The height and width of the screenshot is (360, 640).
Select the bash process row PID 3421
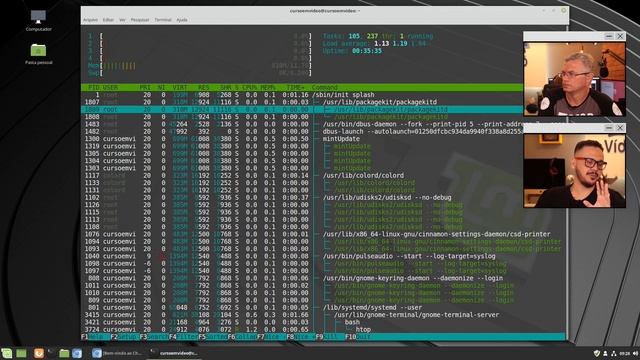pyautogui.click(x=323, y=322)
